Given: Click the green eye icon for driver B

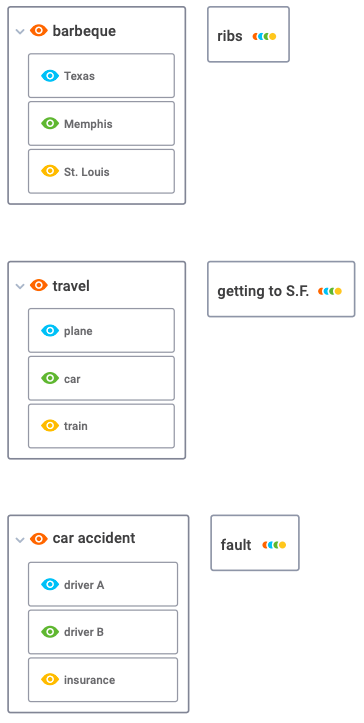Looking at the screenshot, I should point(50,632).
